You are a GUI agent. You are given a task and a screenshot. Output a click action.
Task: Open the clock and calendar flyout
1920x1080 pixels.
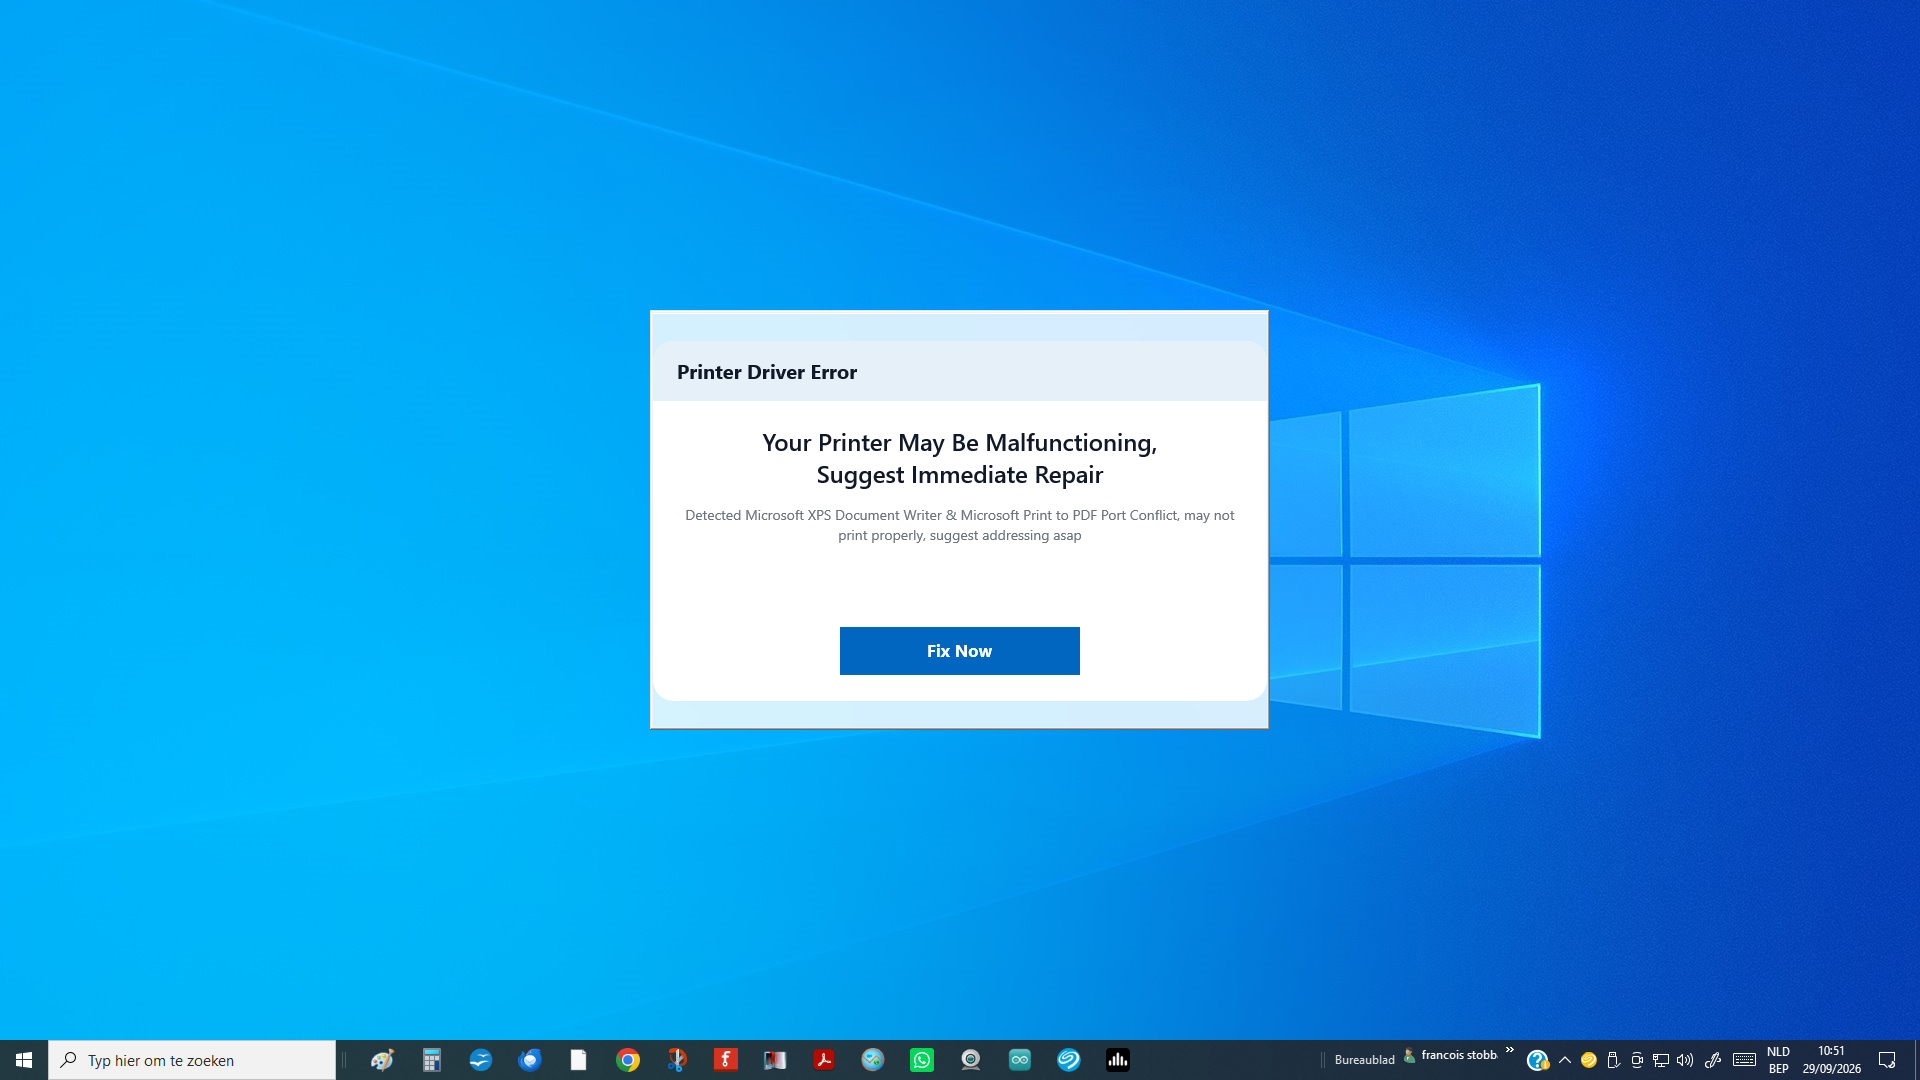click(1831, 1060)
